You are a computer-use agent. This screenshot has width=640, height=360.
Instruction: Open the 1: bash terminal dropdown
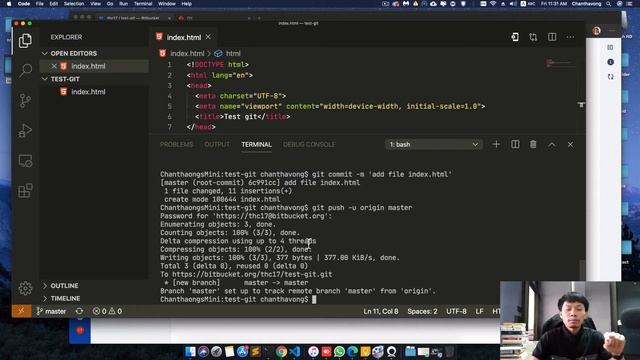pos(433,144)
